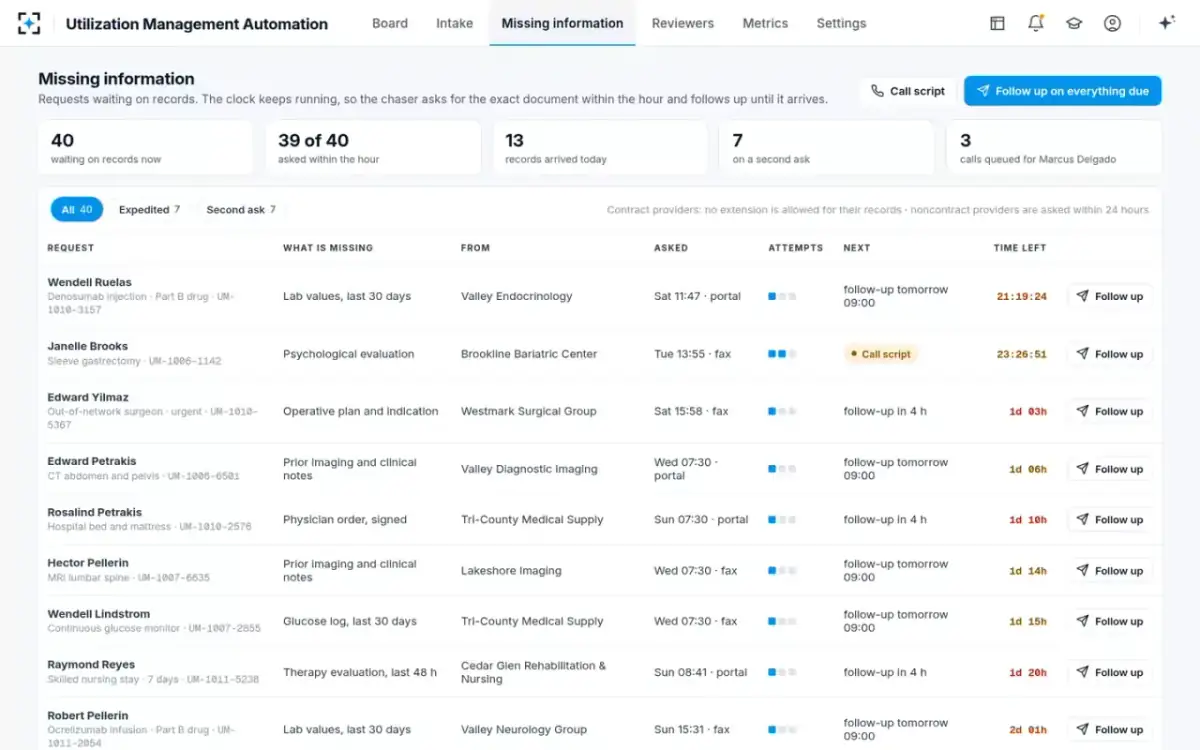The height and width of the screenshot is (750, 1200).
Task: Go to the Metrics tab
Action: click(765, 23)
